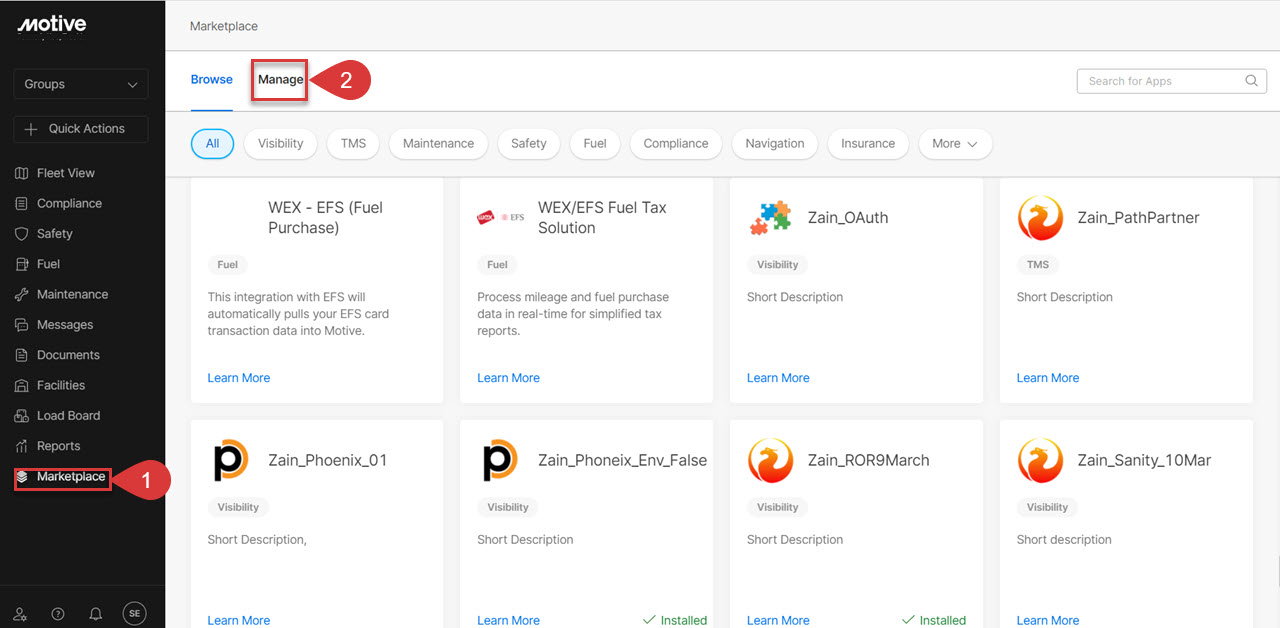The width and height of the screenshot is (1280, 628).
Task: Click the Visibility tag on Zain_Sanity_10Mar card
Action: coord(1048,507)
